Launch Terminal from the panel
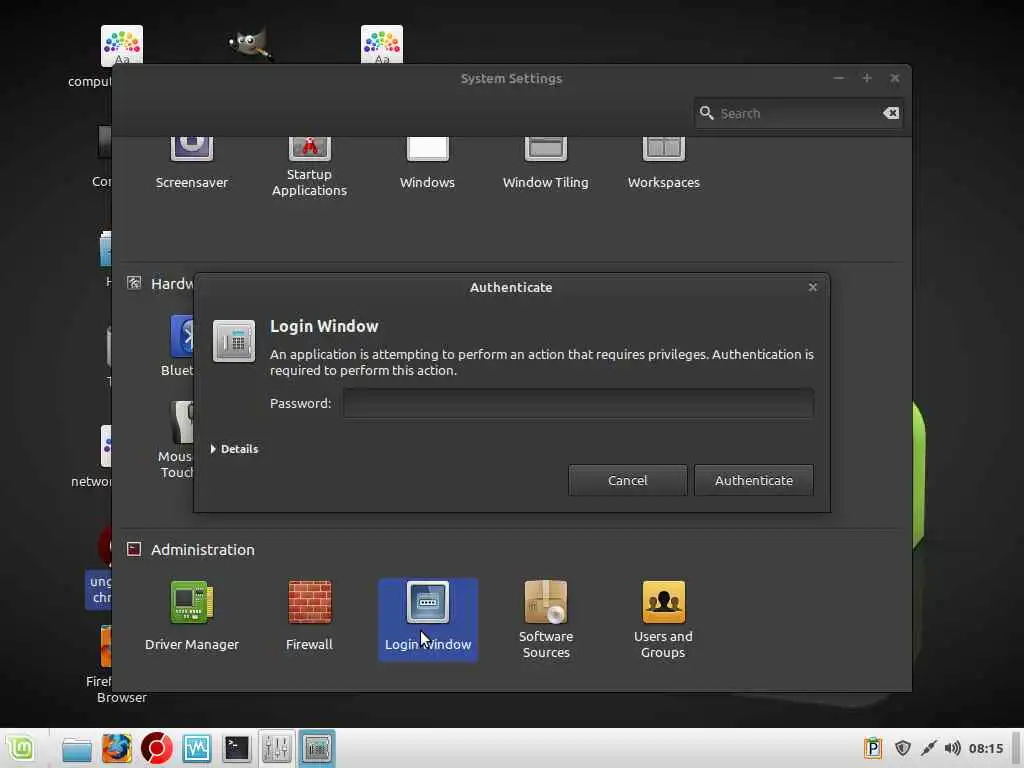The height and width of the screenshot is (768, 1024). pyautogui.click(x=236, y=748)
